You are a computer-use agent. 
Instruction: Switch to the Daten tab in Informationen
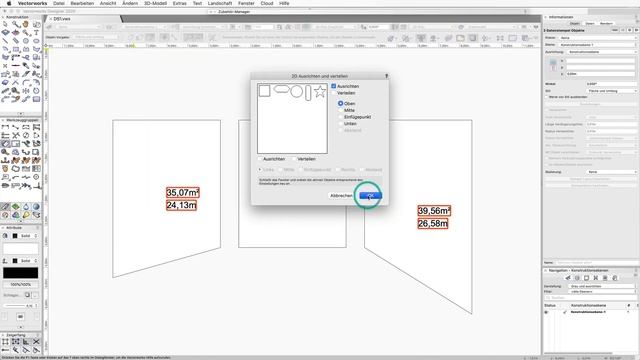point(590,24)
